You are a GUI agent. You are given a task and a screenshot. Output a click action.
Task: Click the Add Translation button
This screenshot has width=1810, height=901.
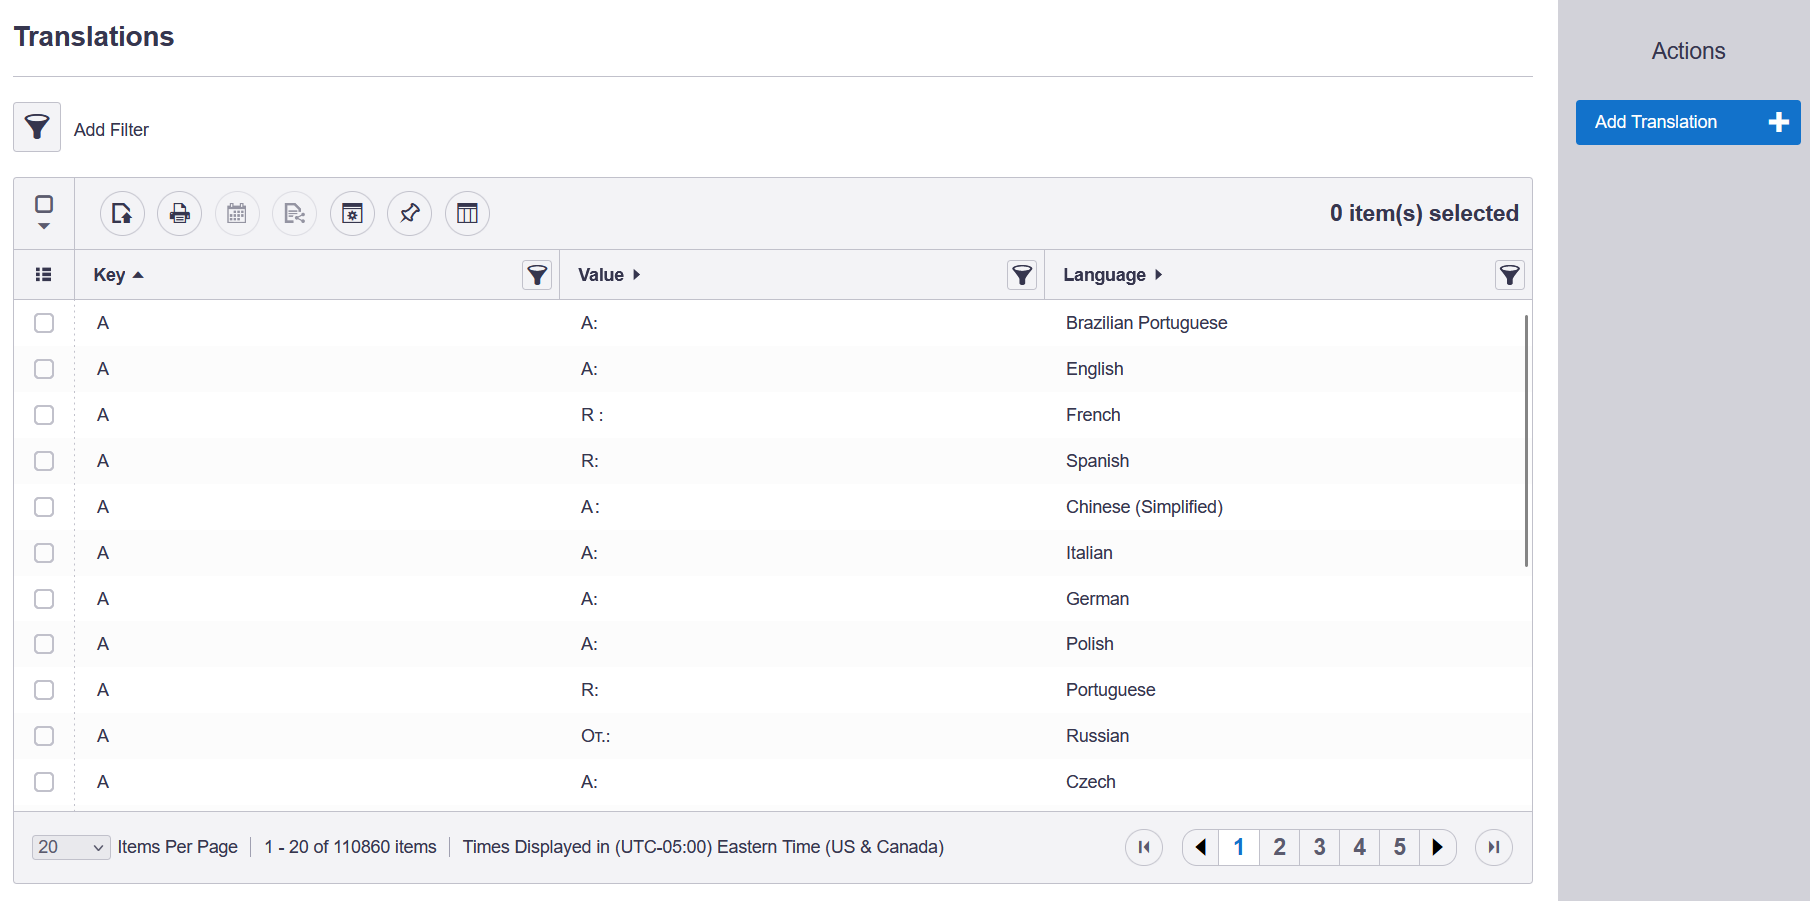pyautogui.click(x=1688, y=122)
